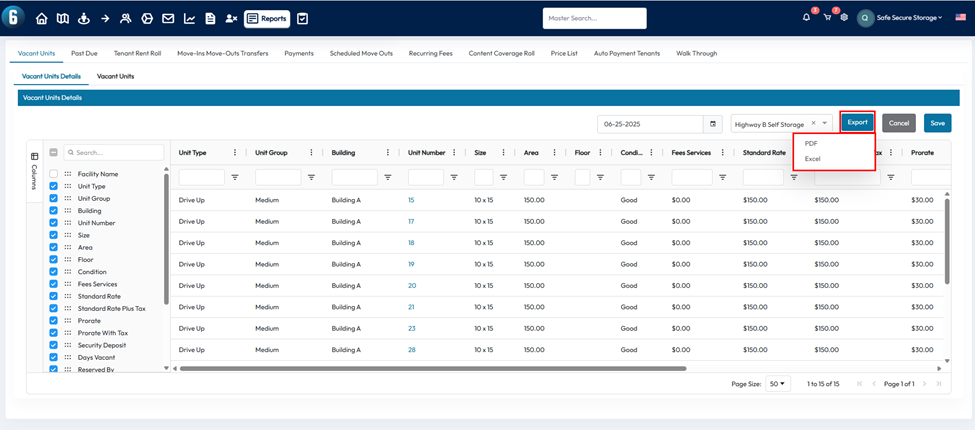This screenshot has height=430, width=975.
Task: Open the settings gear icon in header
Action: pyautogui.click(x=844, y=18)
